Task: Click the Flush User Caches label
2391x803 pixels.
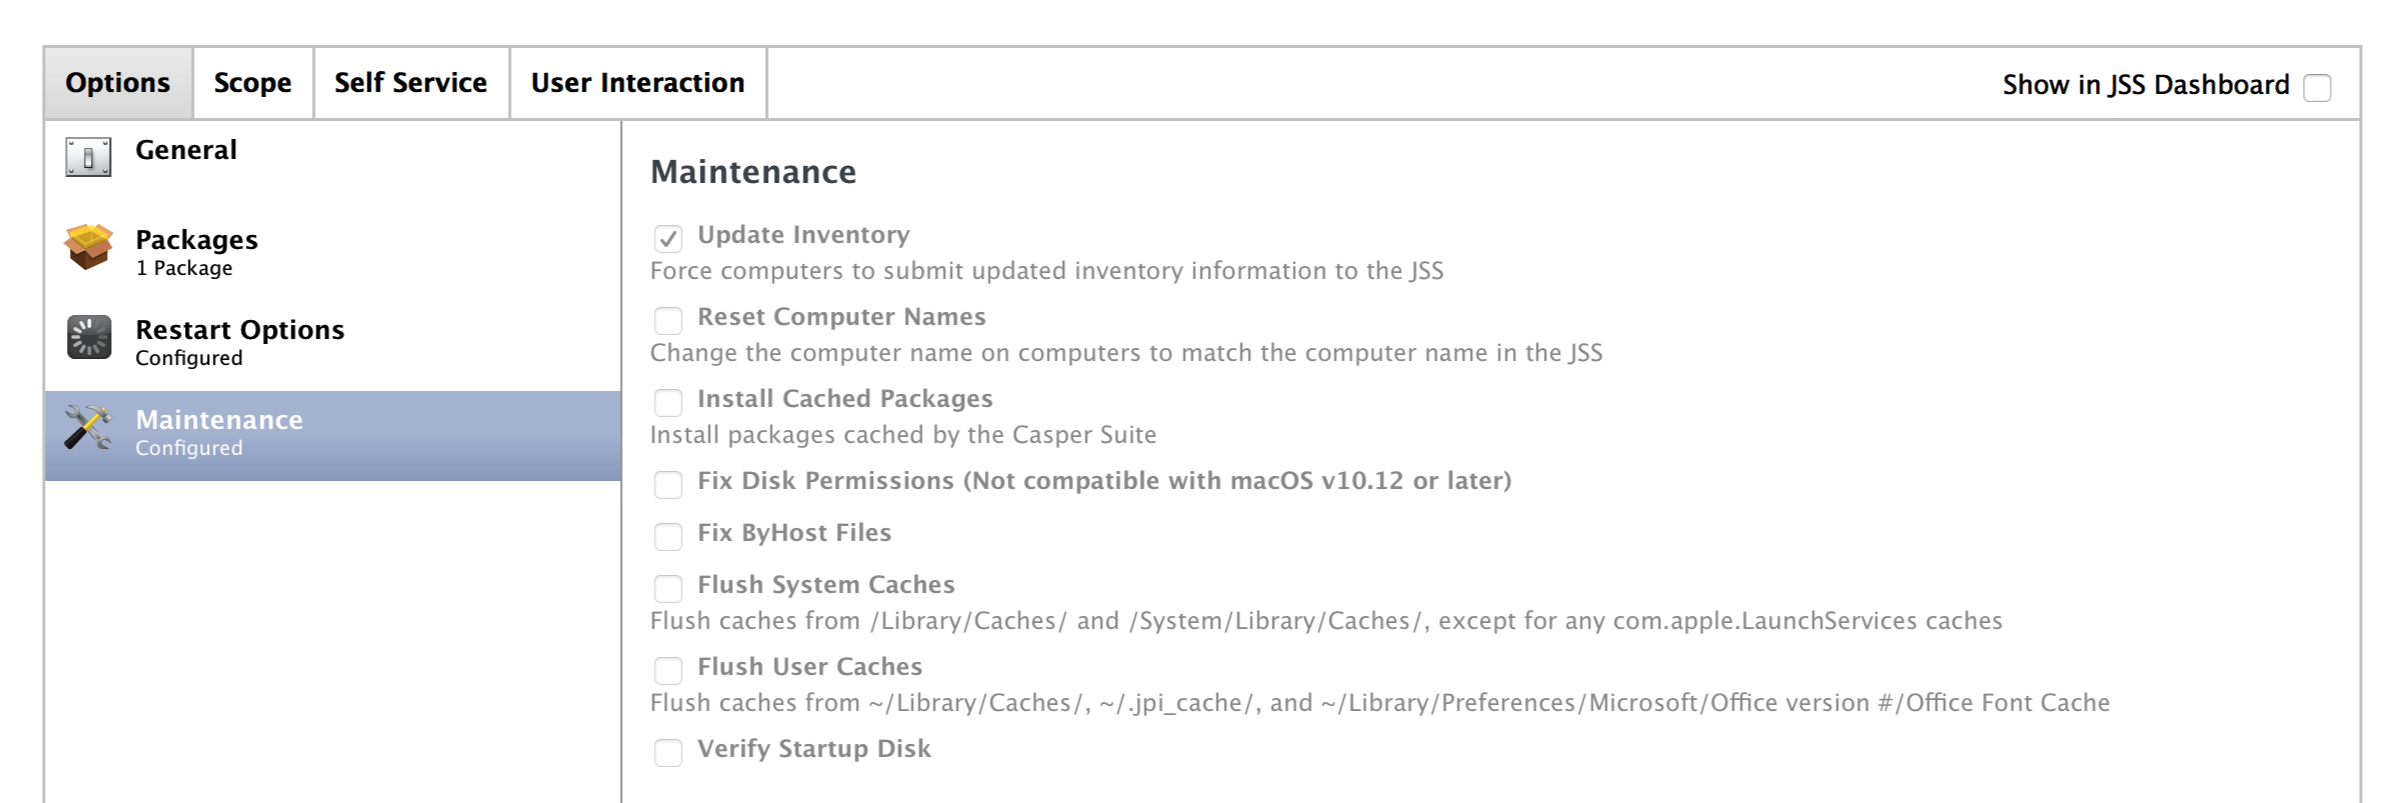Action: [810, 667]
